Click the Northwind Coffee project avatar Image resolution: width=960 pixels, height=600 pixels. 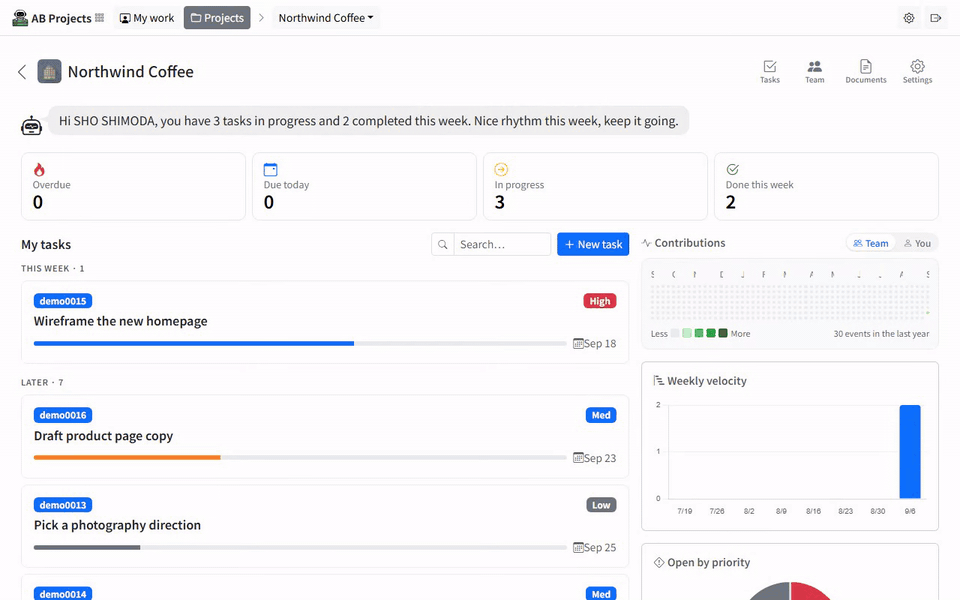point(50,71)
